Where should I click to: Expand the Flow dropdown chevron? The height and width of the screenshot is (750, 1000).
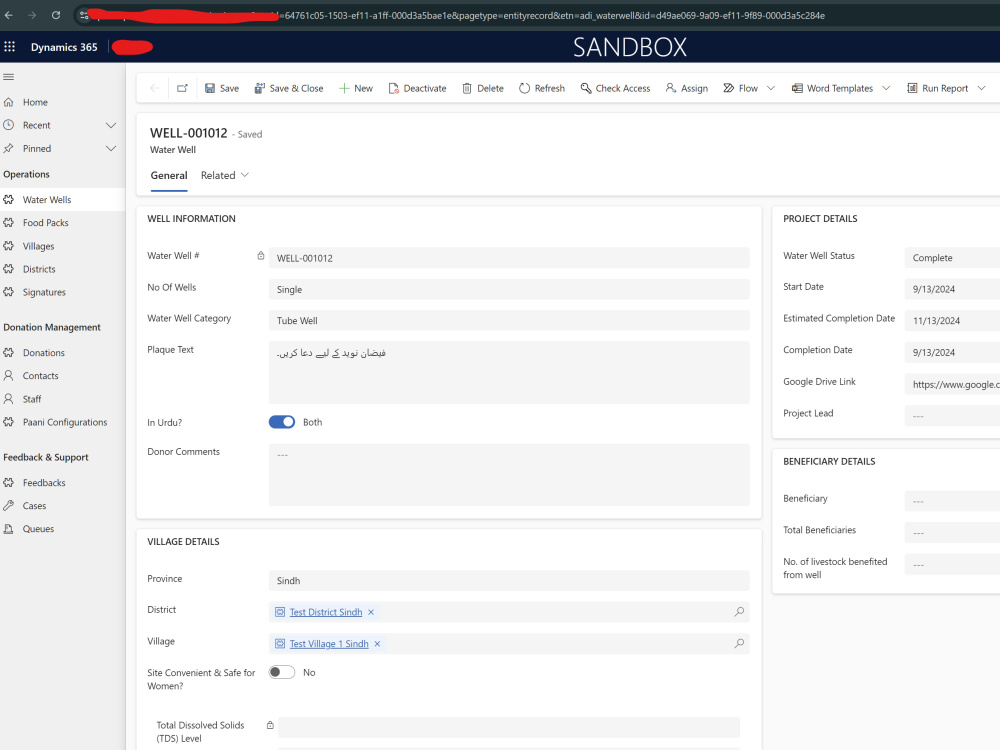click(x=771, y=88)
